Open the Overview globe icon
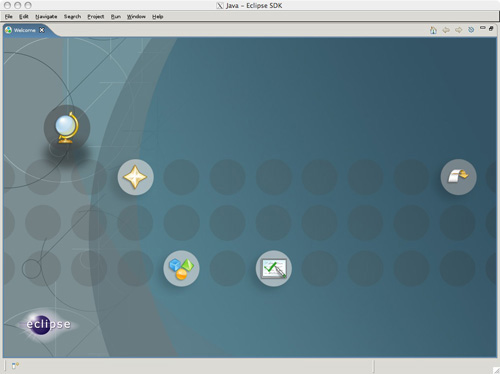Image resolution: width=500 pixels, height=374 pixels. pos(67,128)
